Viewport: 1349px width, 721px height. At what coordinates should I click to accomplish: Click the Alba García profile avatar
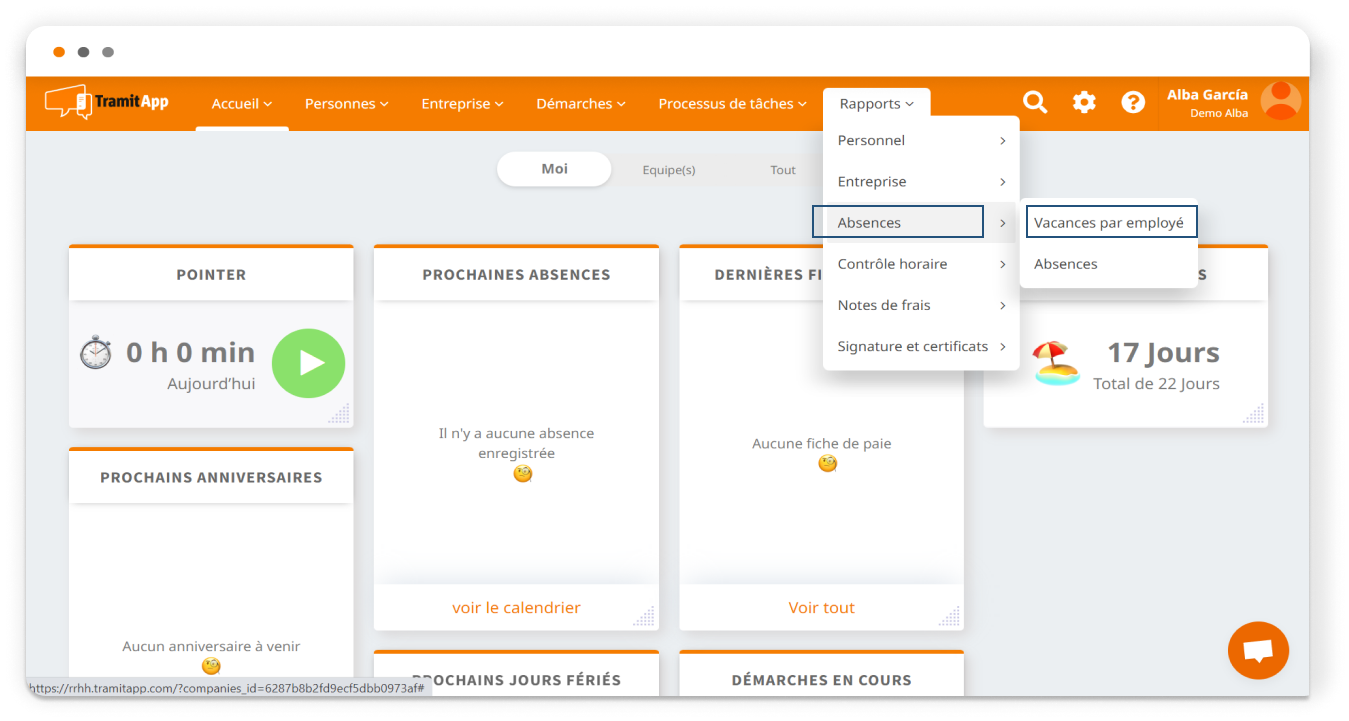[1280, 102]
